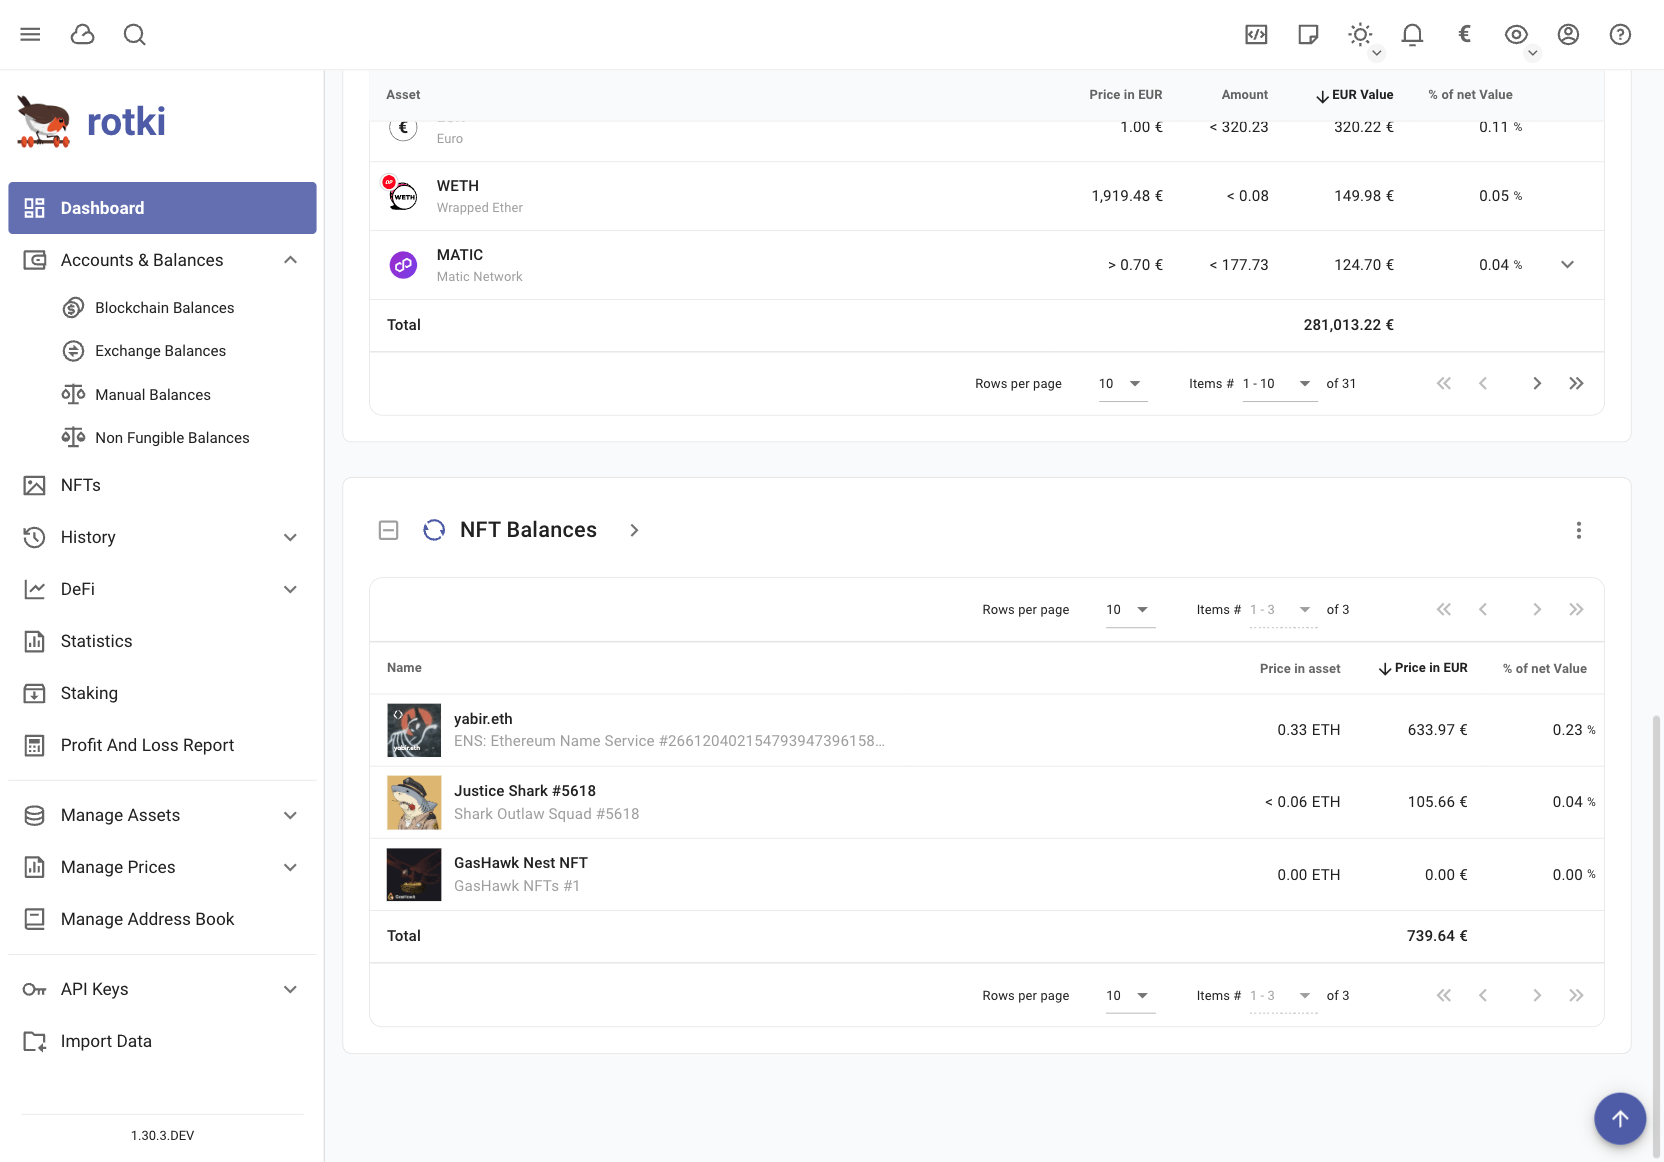1664x1162 pixels.
Task: Open NFT Balances details arrow
Action: [x=634, y=530]
